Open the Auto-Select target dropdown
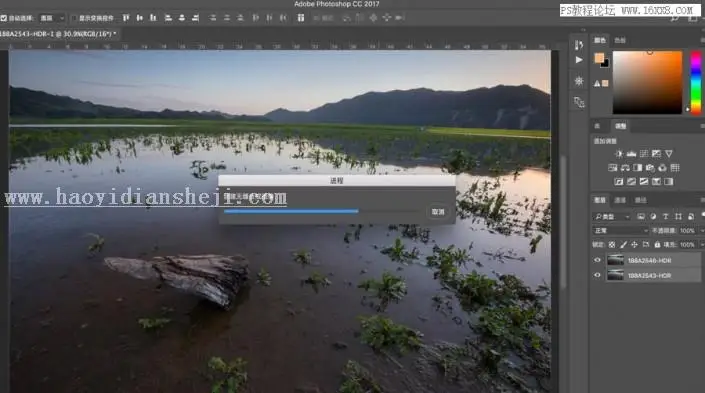Viewport: 705px width, 393px height. coord(52,18)
